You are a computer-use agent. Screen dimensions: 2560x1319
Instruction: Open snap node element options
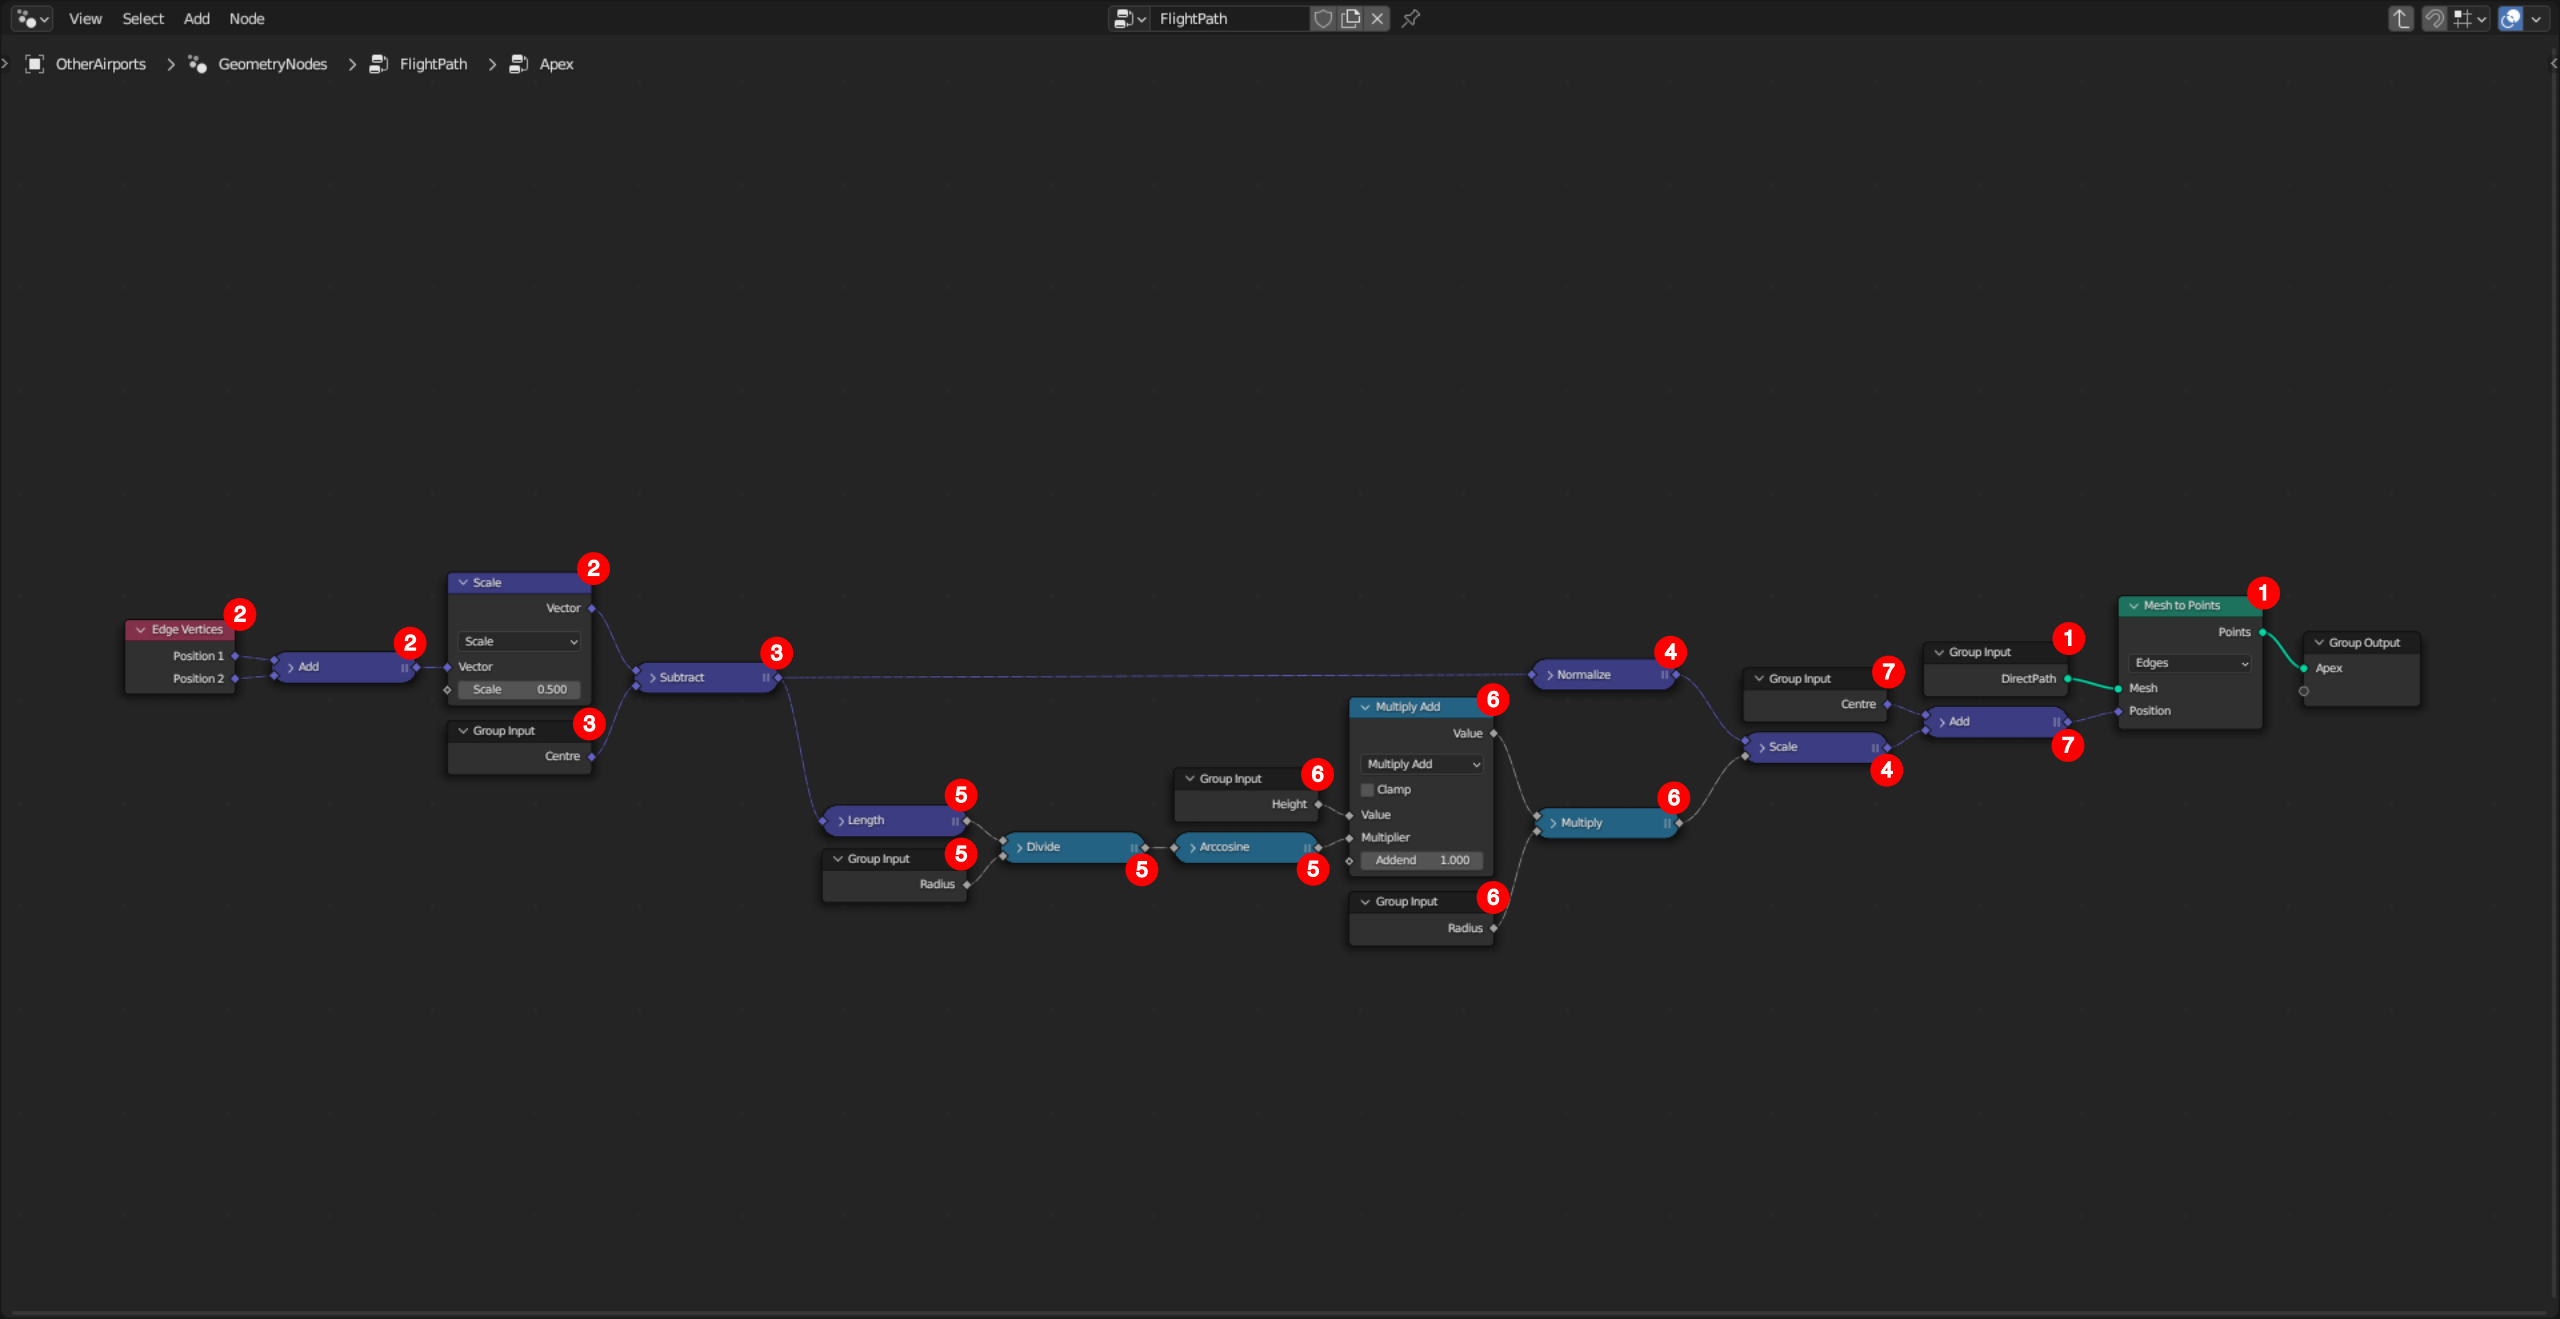[2470, 18]
